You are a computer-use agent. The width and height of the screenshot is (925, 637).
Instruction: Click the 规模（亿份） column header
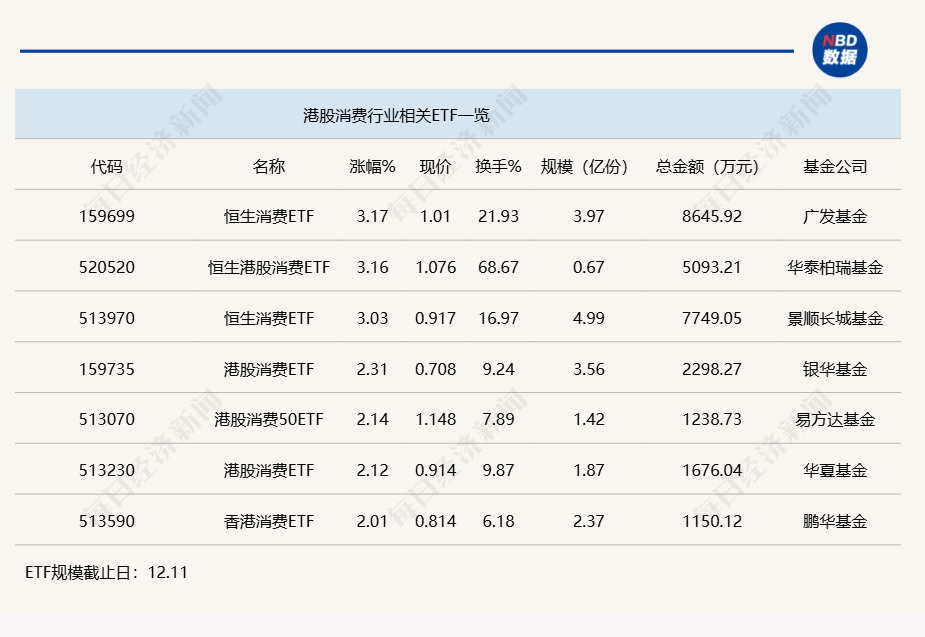(x=585, y=167)
